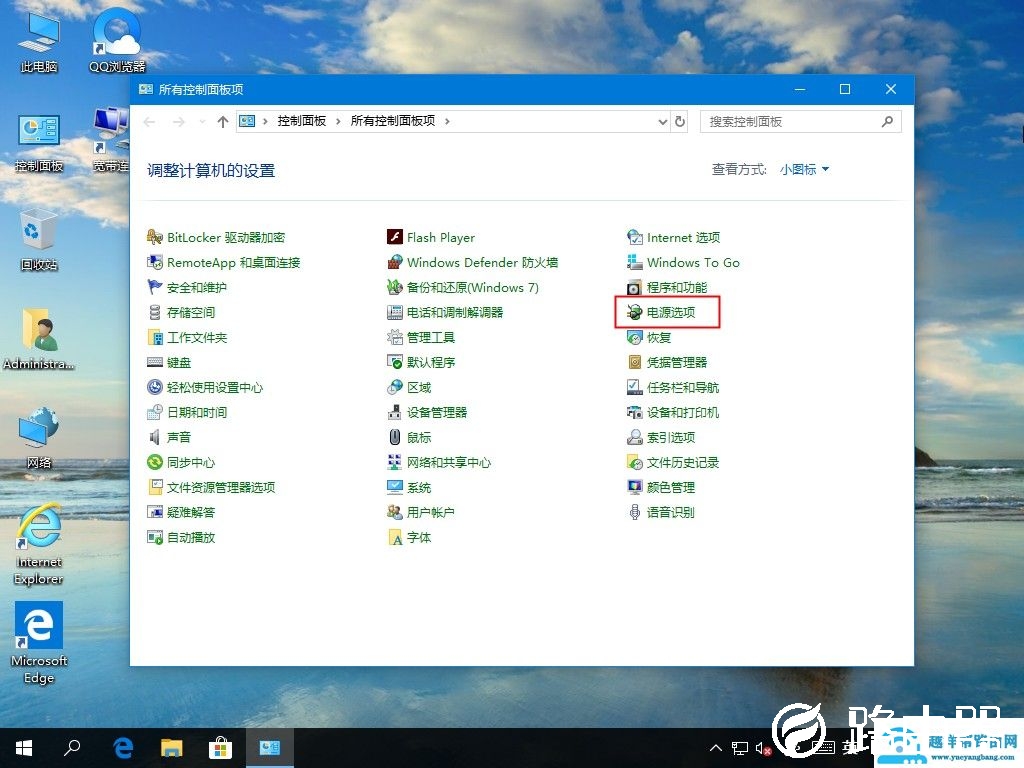The height and width of the screenshot is (768, 1024).
Task: Click the 索引选项 link
Action: (671, 438)
